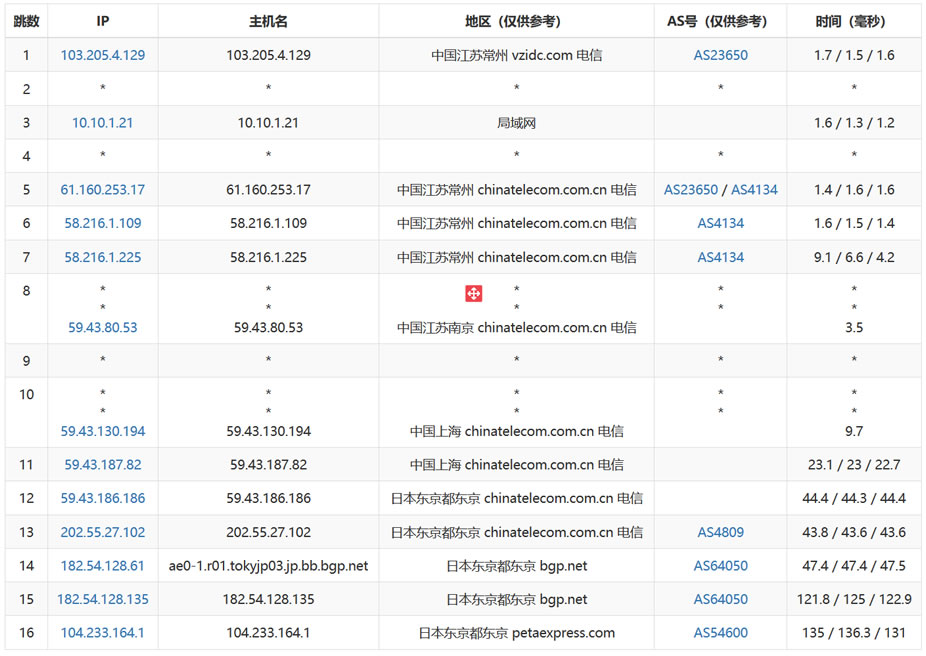The width and height of the screenshot is (926, 656).
Task: Open IP link 182.54.128.135
Action: pyautogui.click(x=103, y=599)
